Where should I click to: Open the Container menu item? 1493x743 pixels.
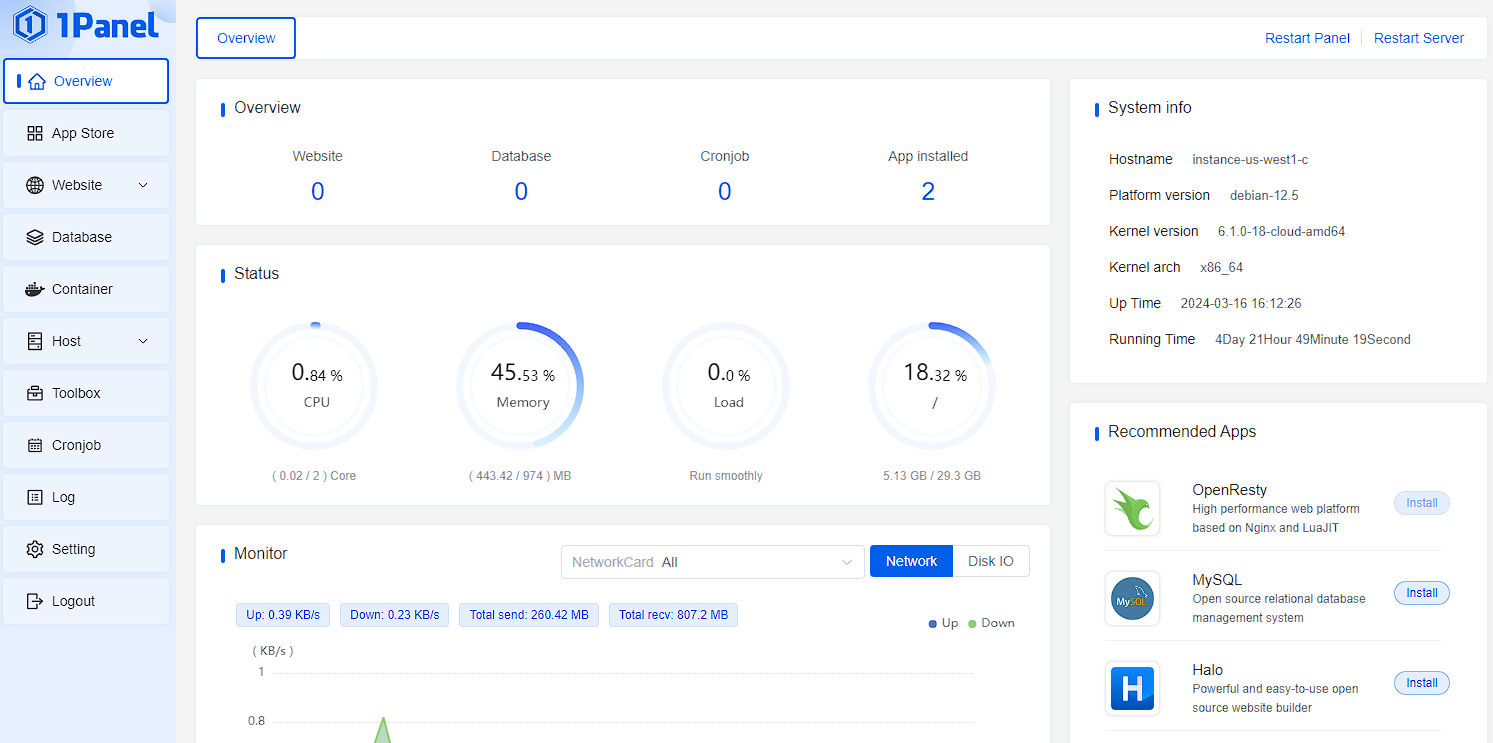86,289
